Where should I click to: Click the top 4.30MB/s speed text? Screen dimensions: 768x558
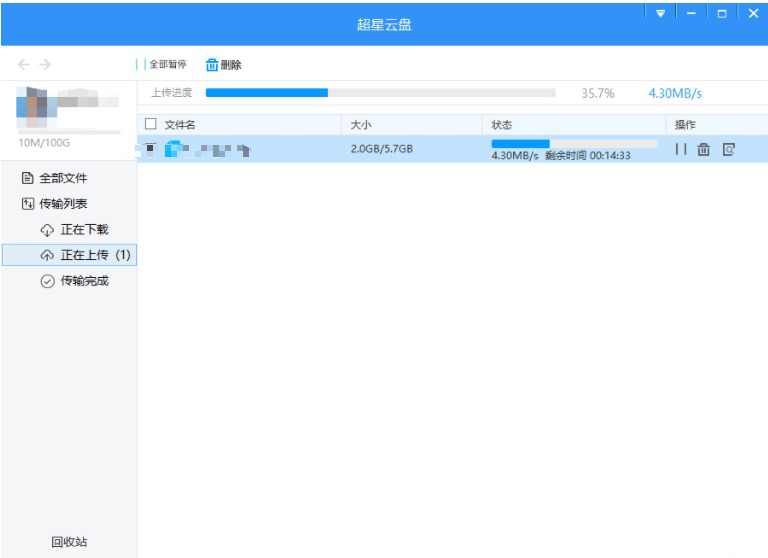coord(675,93)
